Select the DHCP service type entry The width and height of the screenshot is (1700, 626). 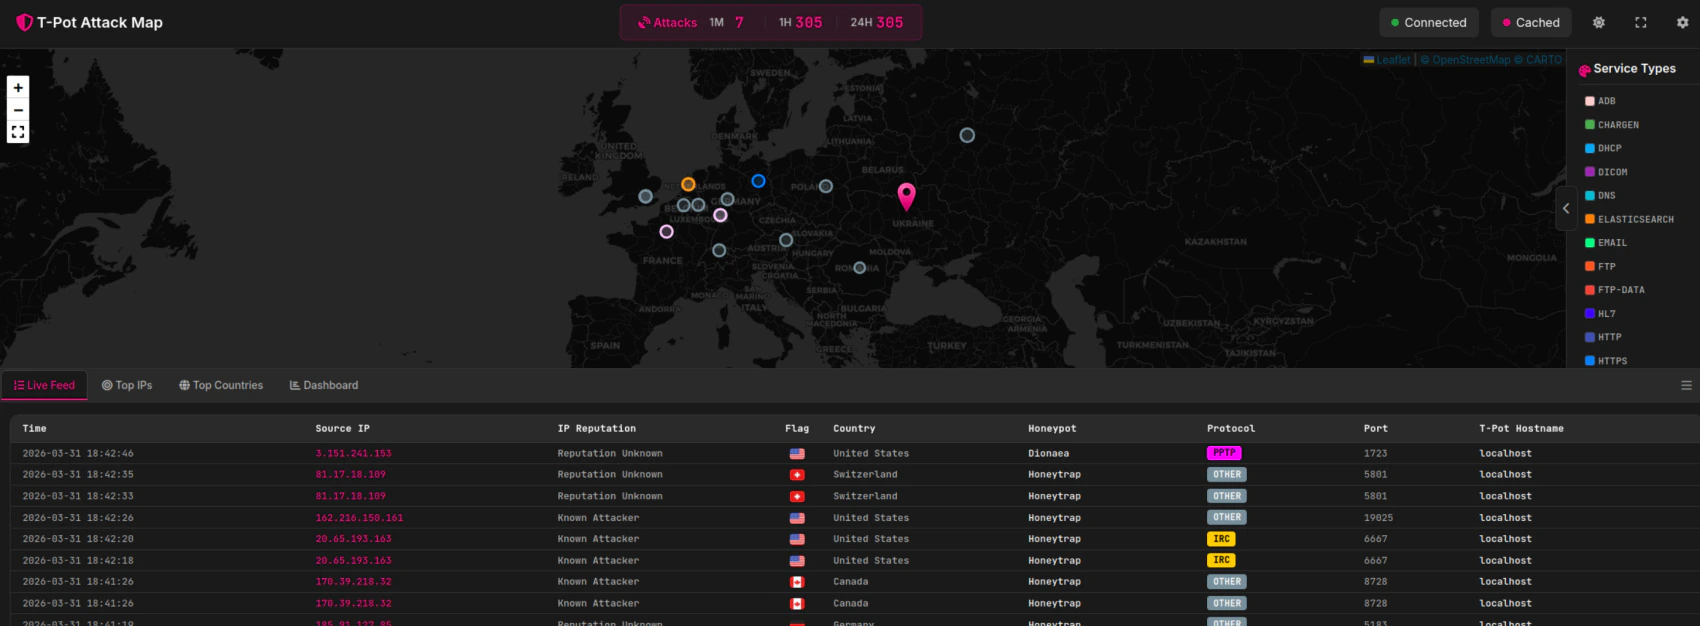pos(1603,148)
